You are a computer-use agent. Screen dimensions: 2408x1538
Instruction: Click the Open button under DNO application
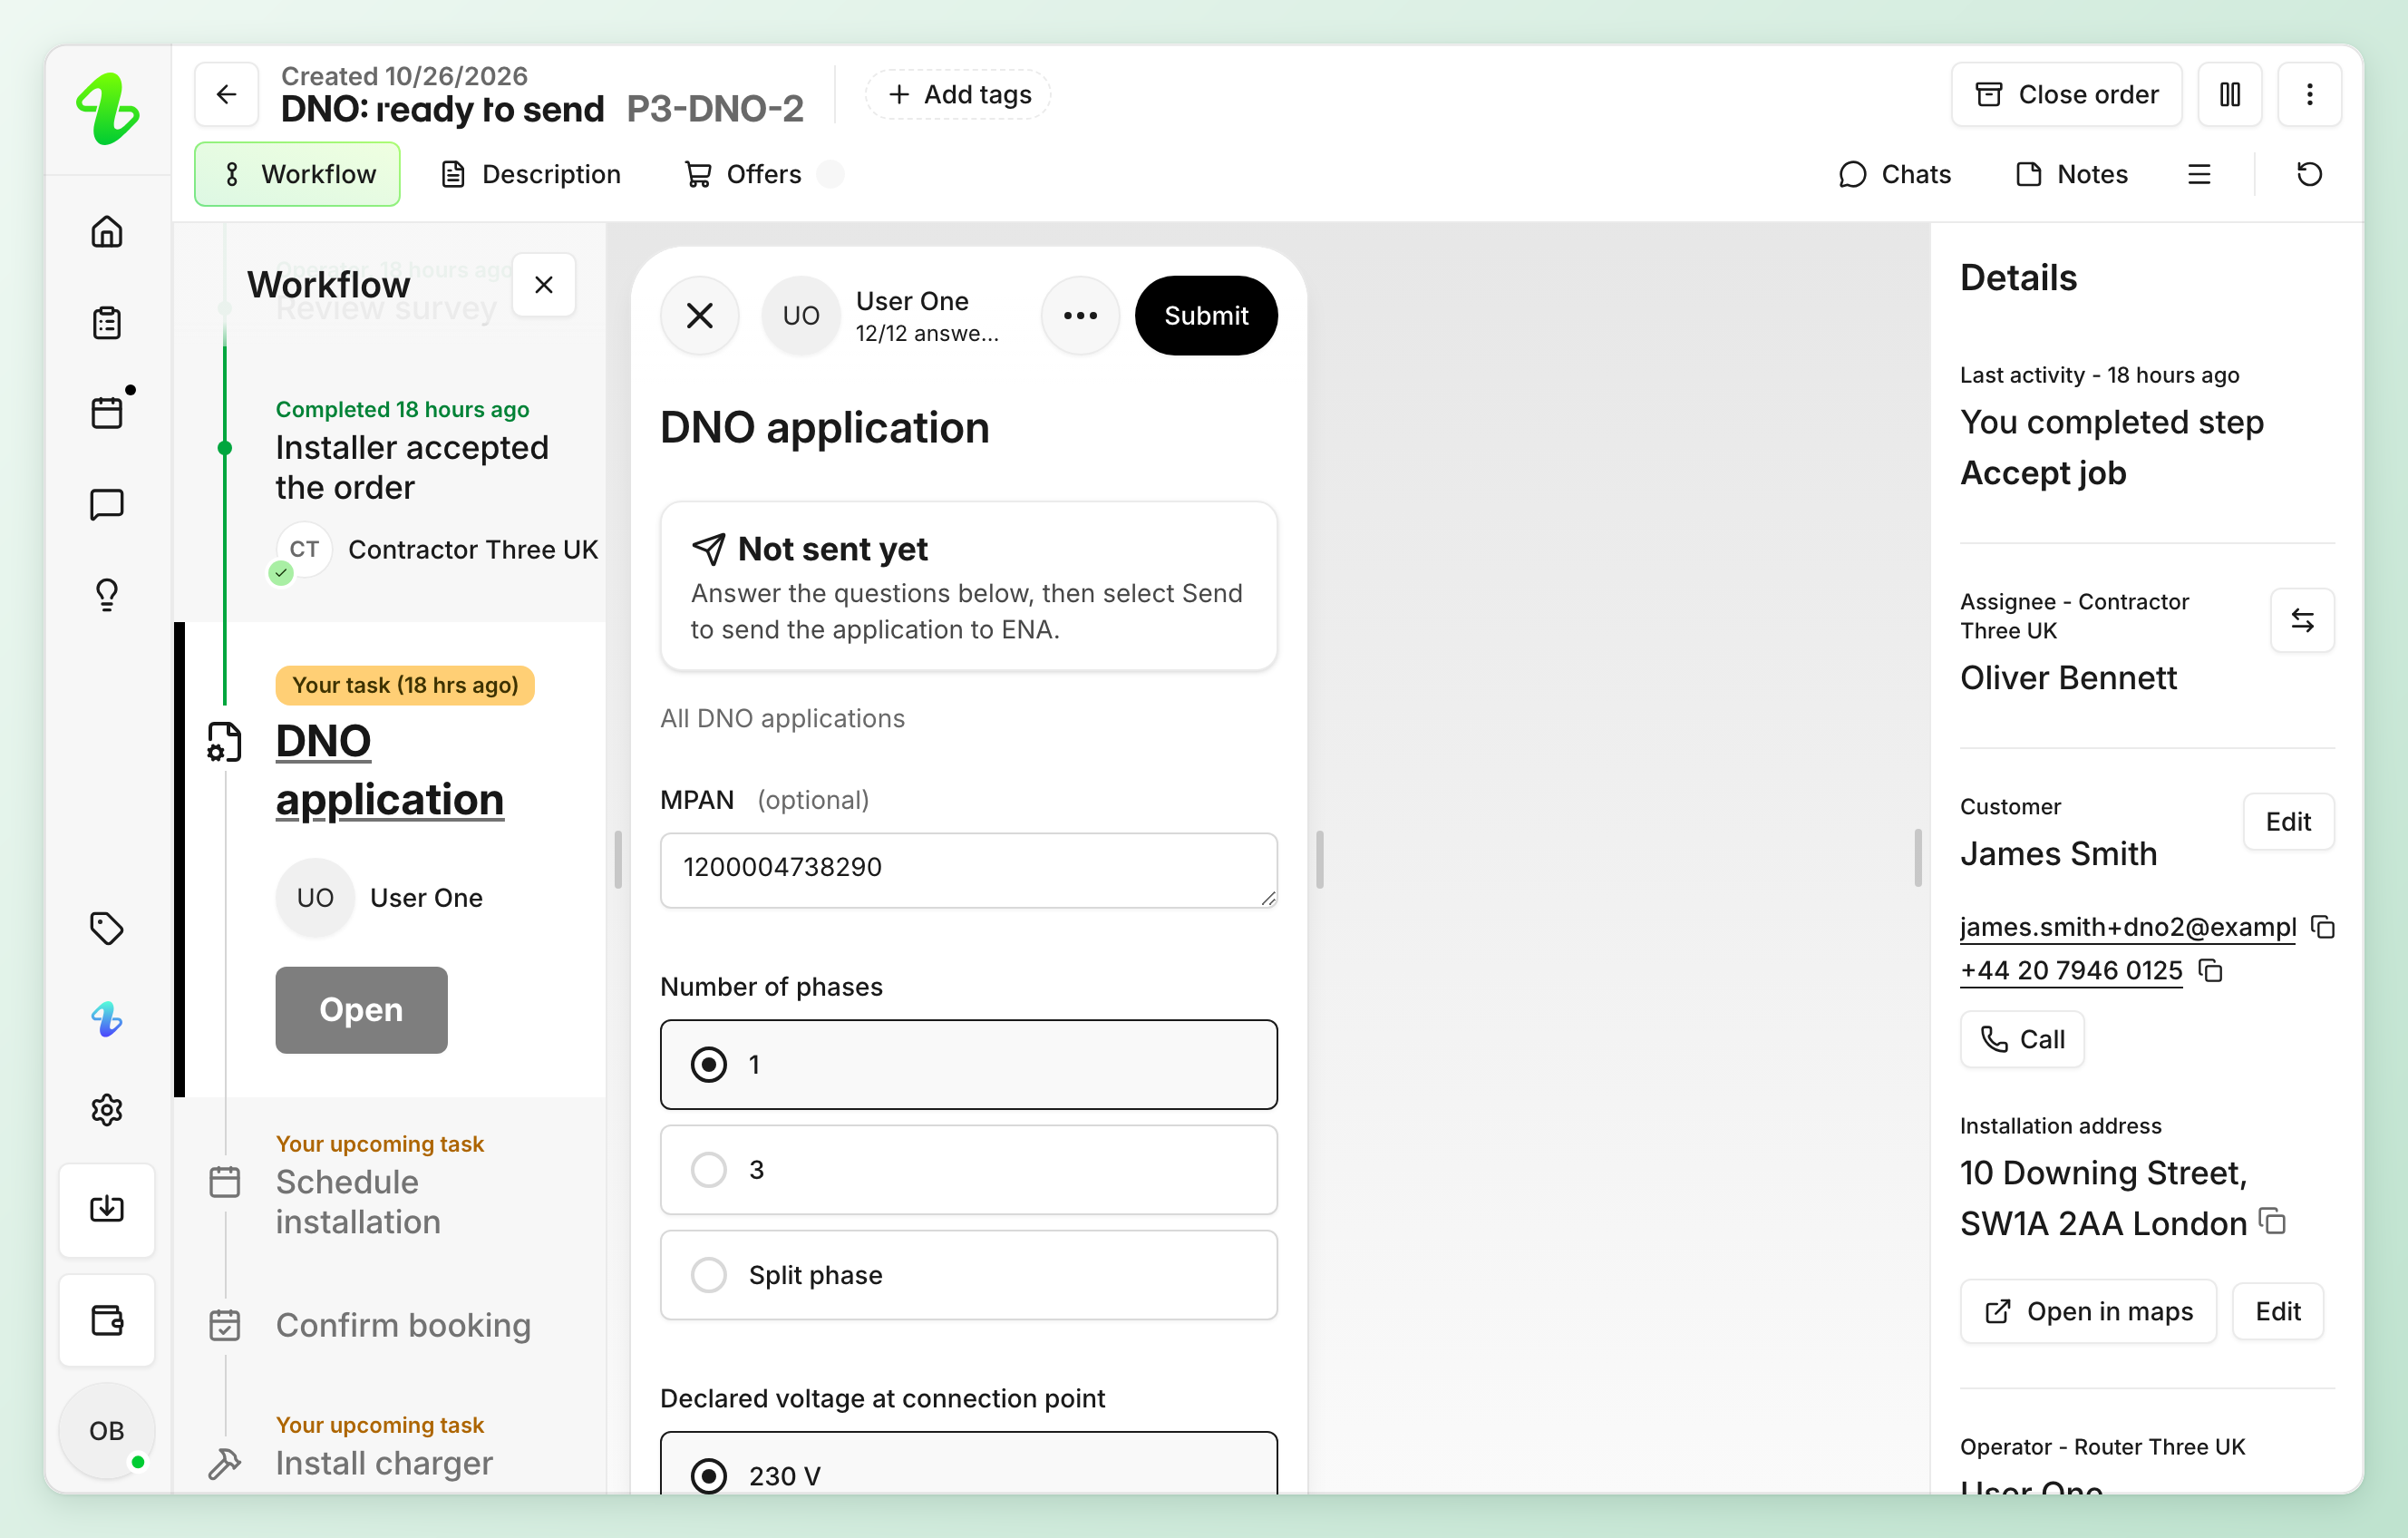click(x=361, y=1009)
